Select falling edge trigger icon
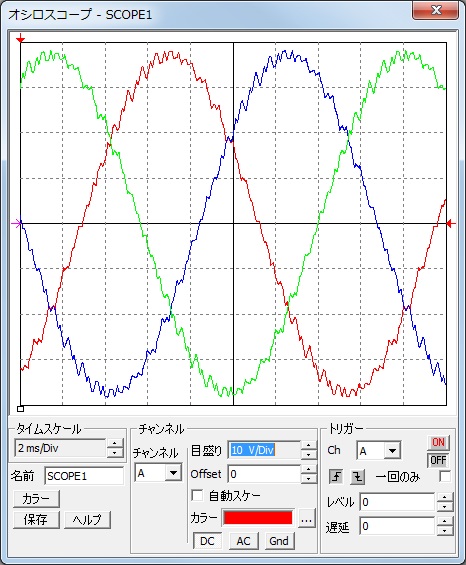The width and height of the screenshot is (466, 565). click(x=358, y=477)
